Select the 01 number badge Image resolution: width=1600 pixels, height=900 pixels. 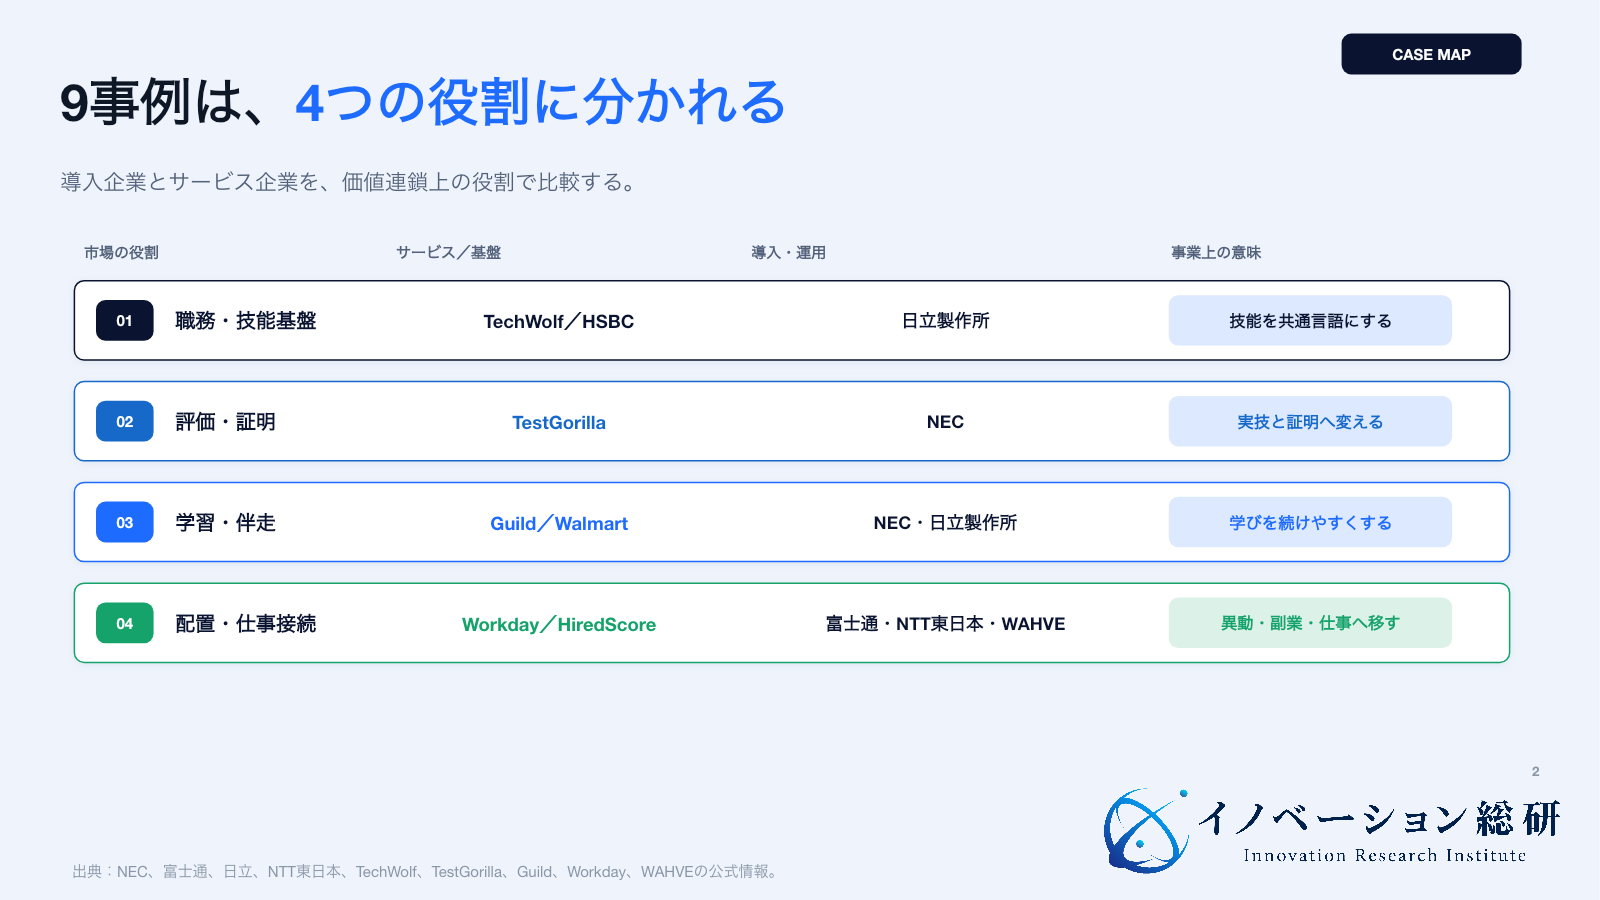coord(125,321)
